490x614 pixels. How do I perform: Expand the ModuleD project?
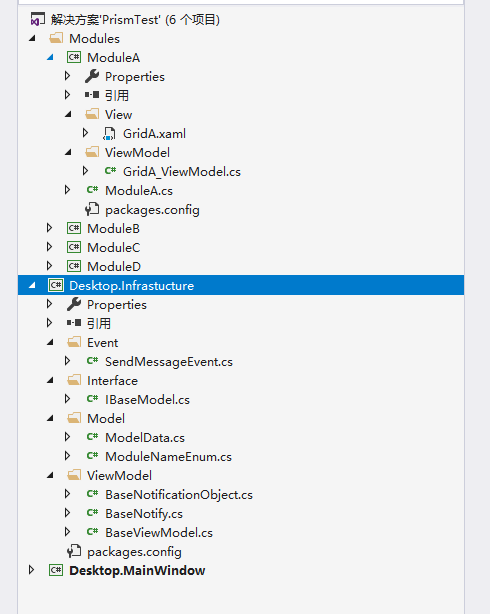(49, 266)
